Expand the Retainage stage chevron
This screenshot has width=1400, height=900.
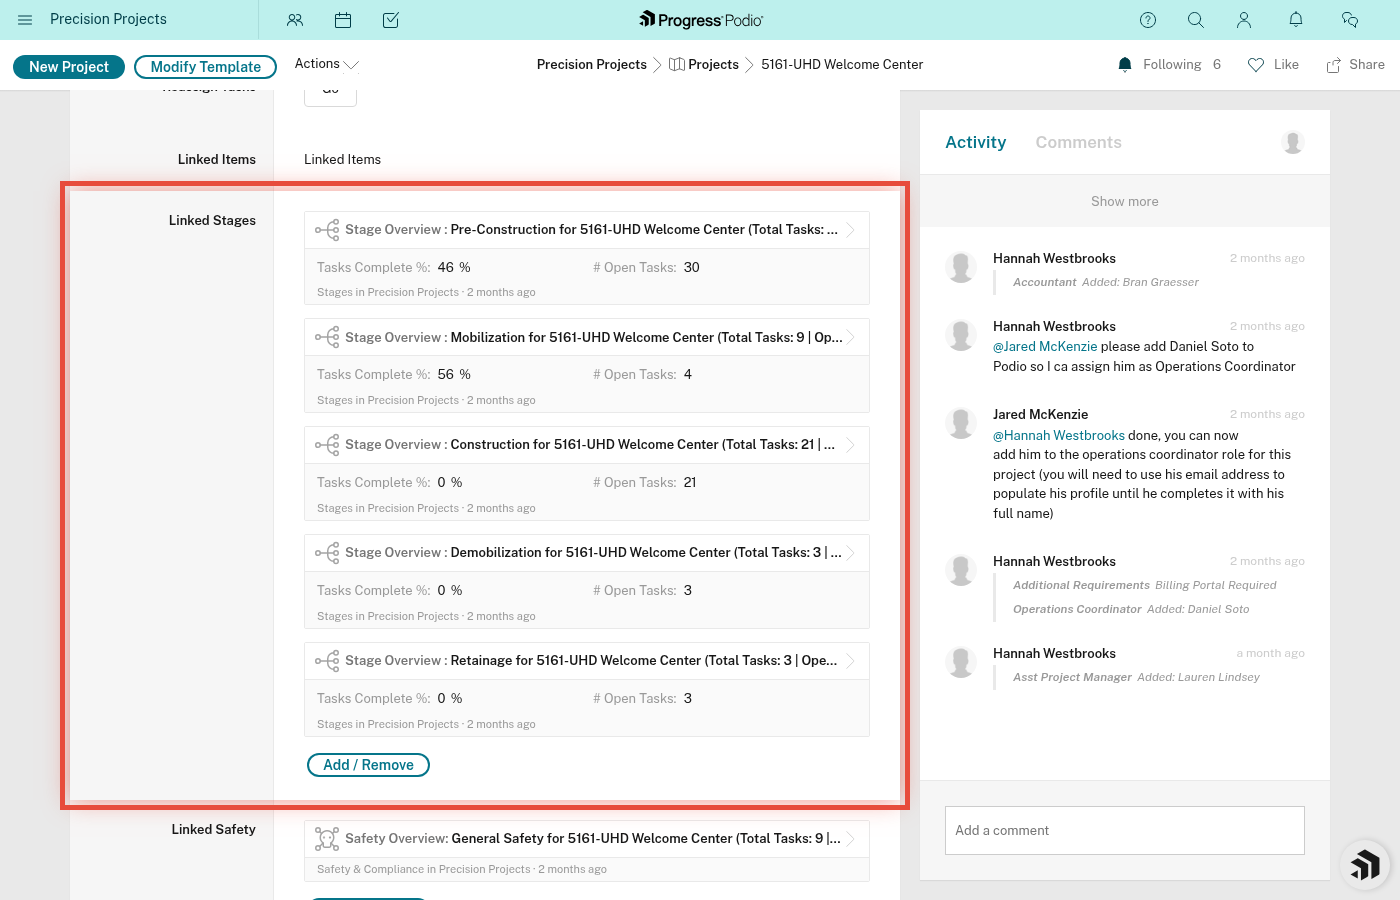(851, 661)
